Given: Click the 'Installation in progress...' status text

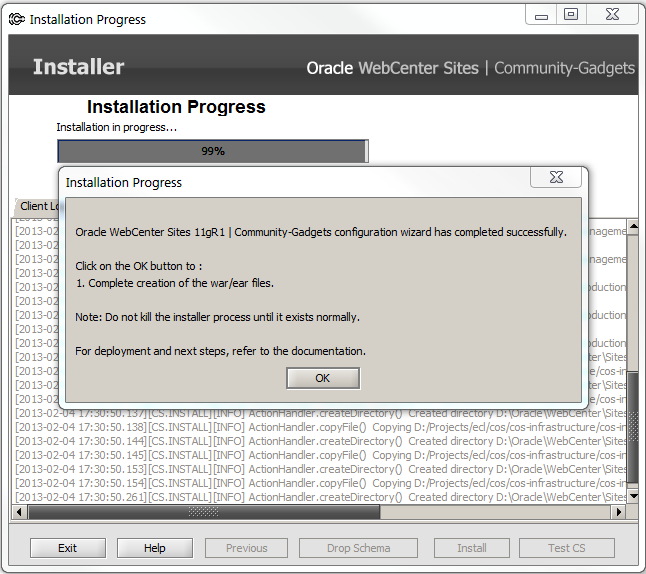Looking at the screenshot, I should (117, 127).
